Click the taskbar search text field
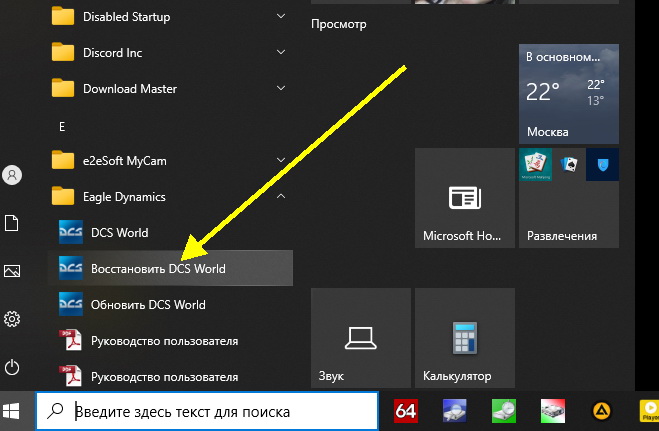The width and height of the screenshot is (659, 431). [207, 411]
